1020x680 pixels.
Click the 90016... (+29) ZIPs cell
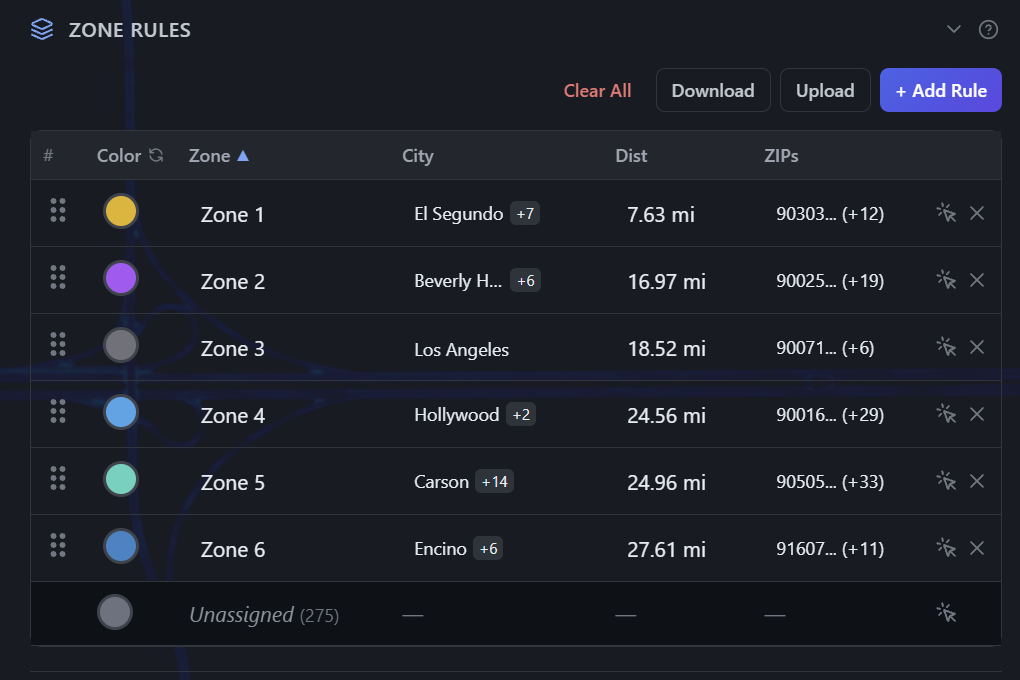(830, 415)
